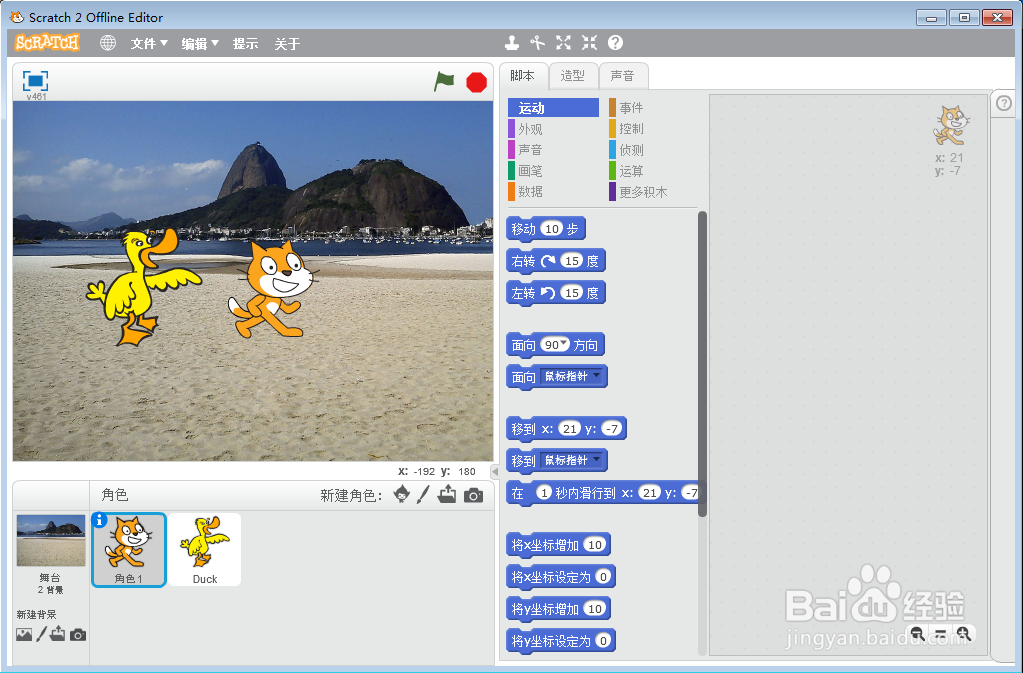Take new sprite photo with camera
Image resolution: width=1023 pixels, height=673 pixels.
coord(474,496)
